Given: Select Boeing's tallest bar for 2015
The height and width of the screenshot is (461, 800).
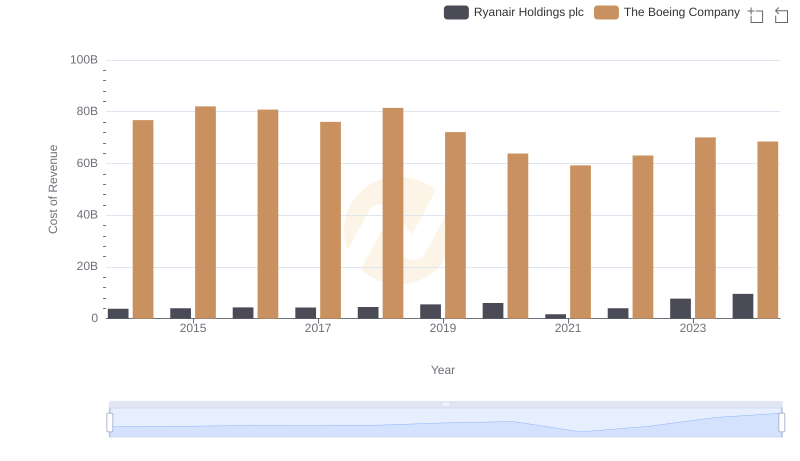Looking at the screenshot, I should tap(205, 212).
